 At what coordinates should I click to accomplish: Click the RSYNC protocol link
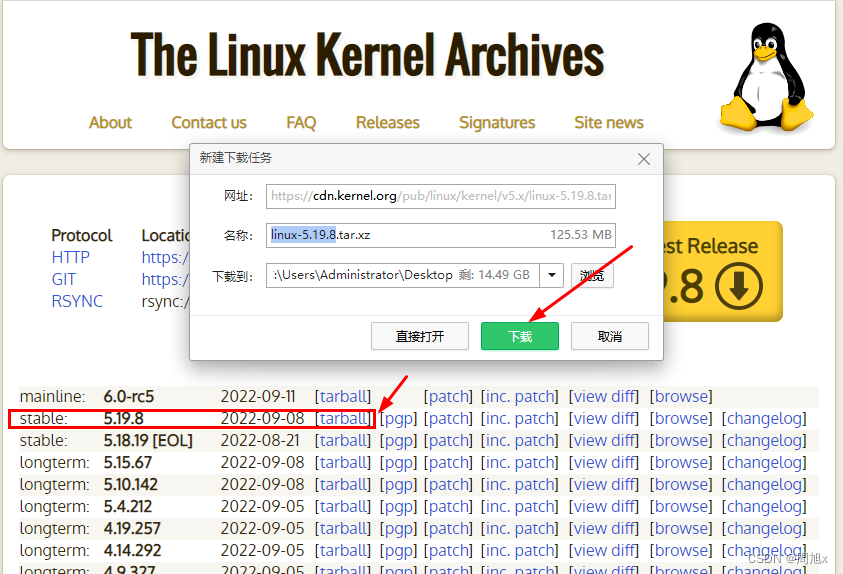77,302
